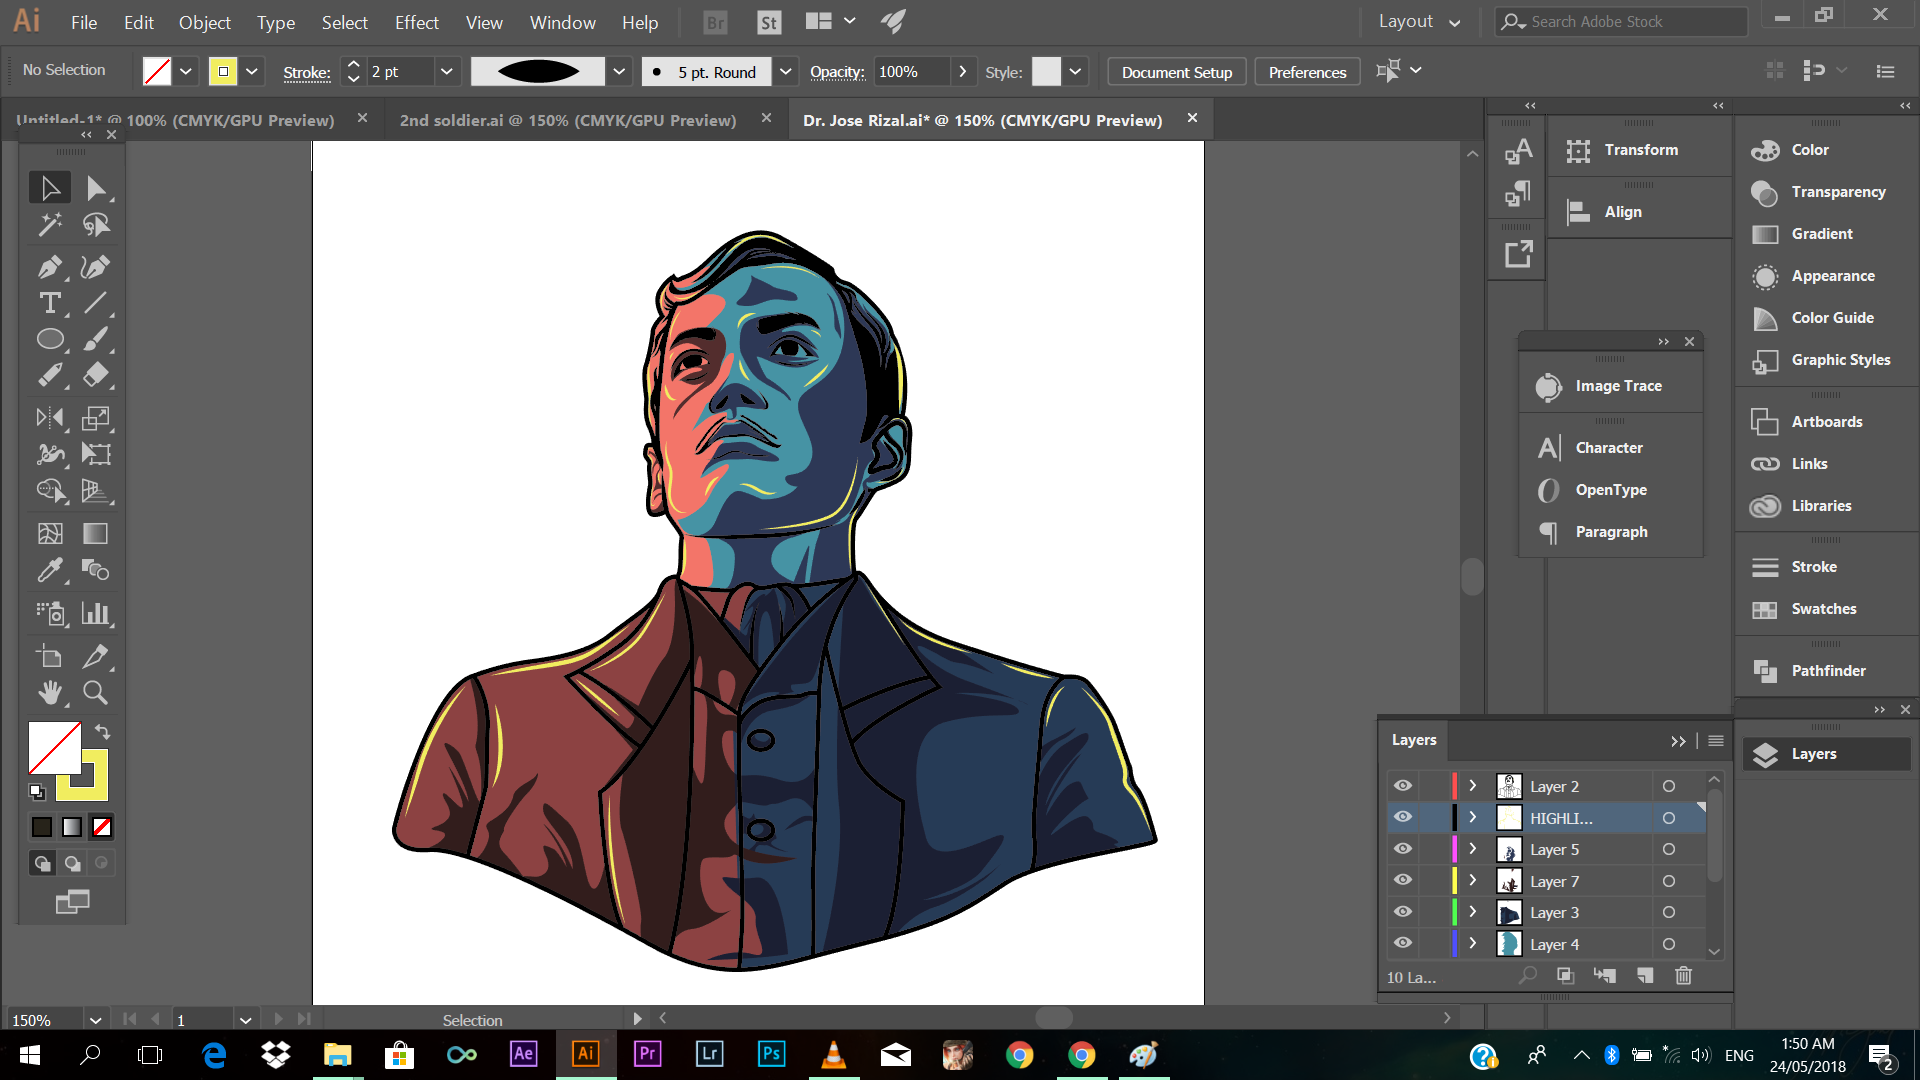Expand Layer 5 contents
The image size is (1920, 1080).
coord(1473,849)
